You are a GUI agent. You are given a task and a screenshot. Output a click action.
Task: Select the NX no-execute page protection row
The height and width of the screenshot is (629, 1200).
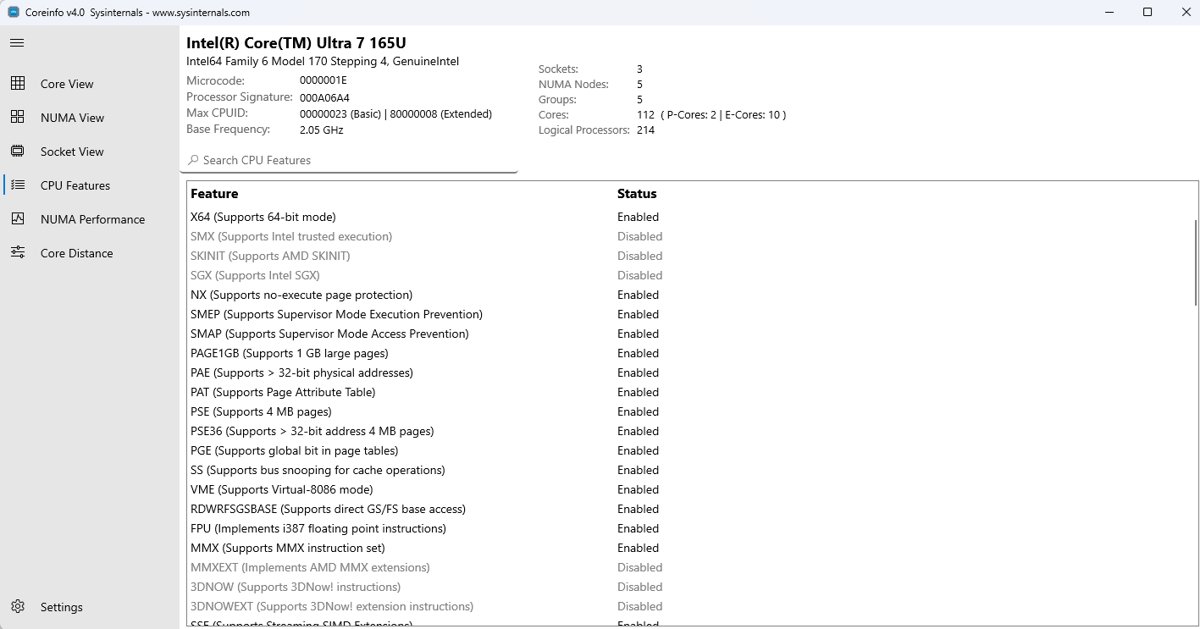690,295
